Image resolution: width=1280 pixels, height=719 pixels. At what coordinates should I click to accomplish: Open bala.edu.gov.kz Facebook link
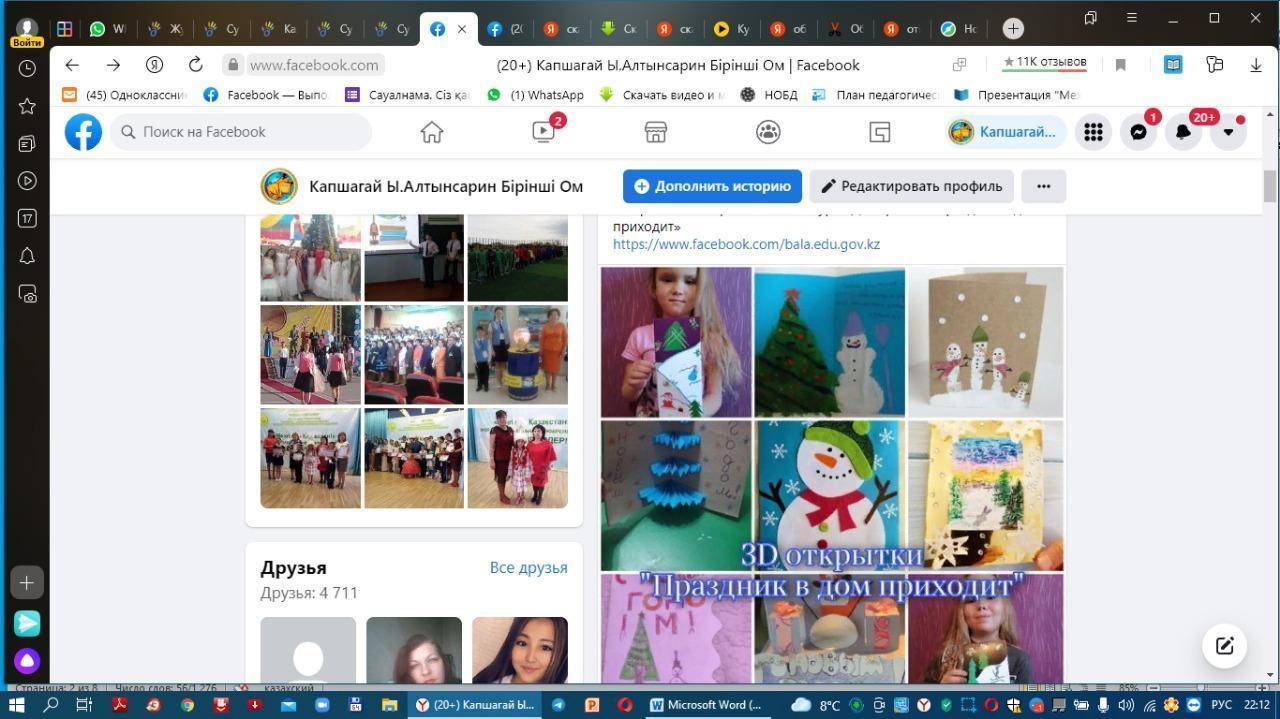746,244
